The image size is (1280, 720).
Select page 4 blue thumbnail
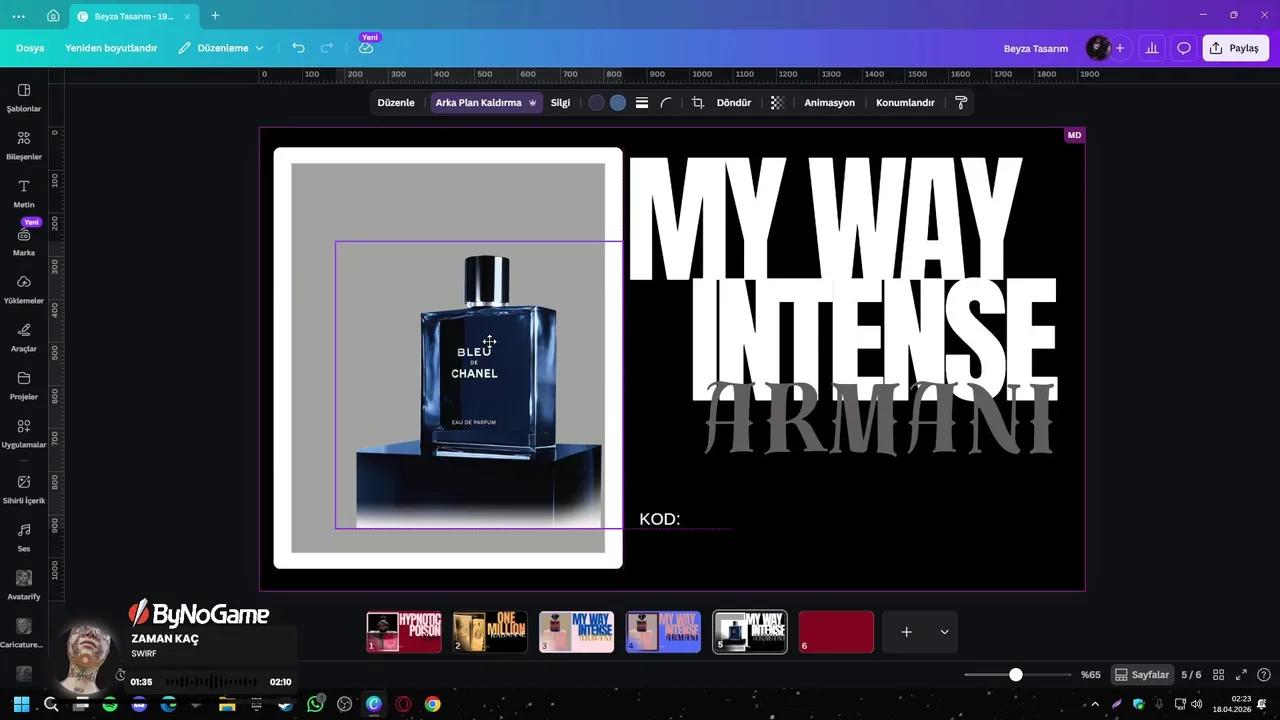(x=663, y=632)
